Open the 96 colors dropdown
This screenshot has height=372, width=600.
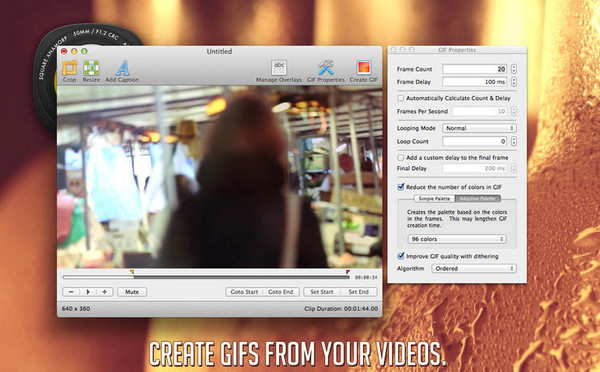tap(457, 239)
